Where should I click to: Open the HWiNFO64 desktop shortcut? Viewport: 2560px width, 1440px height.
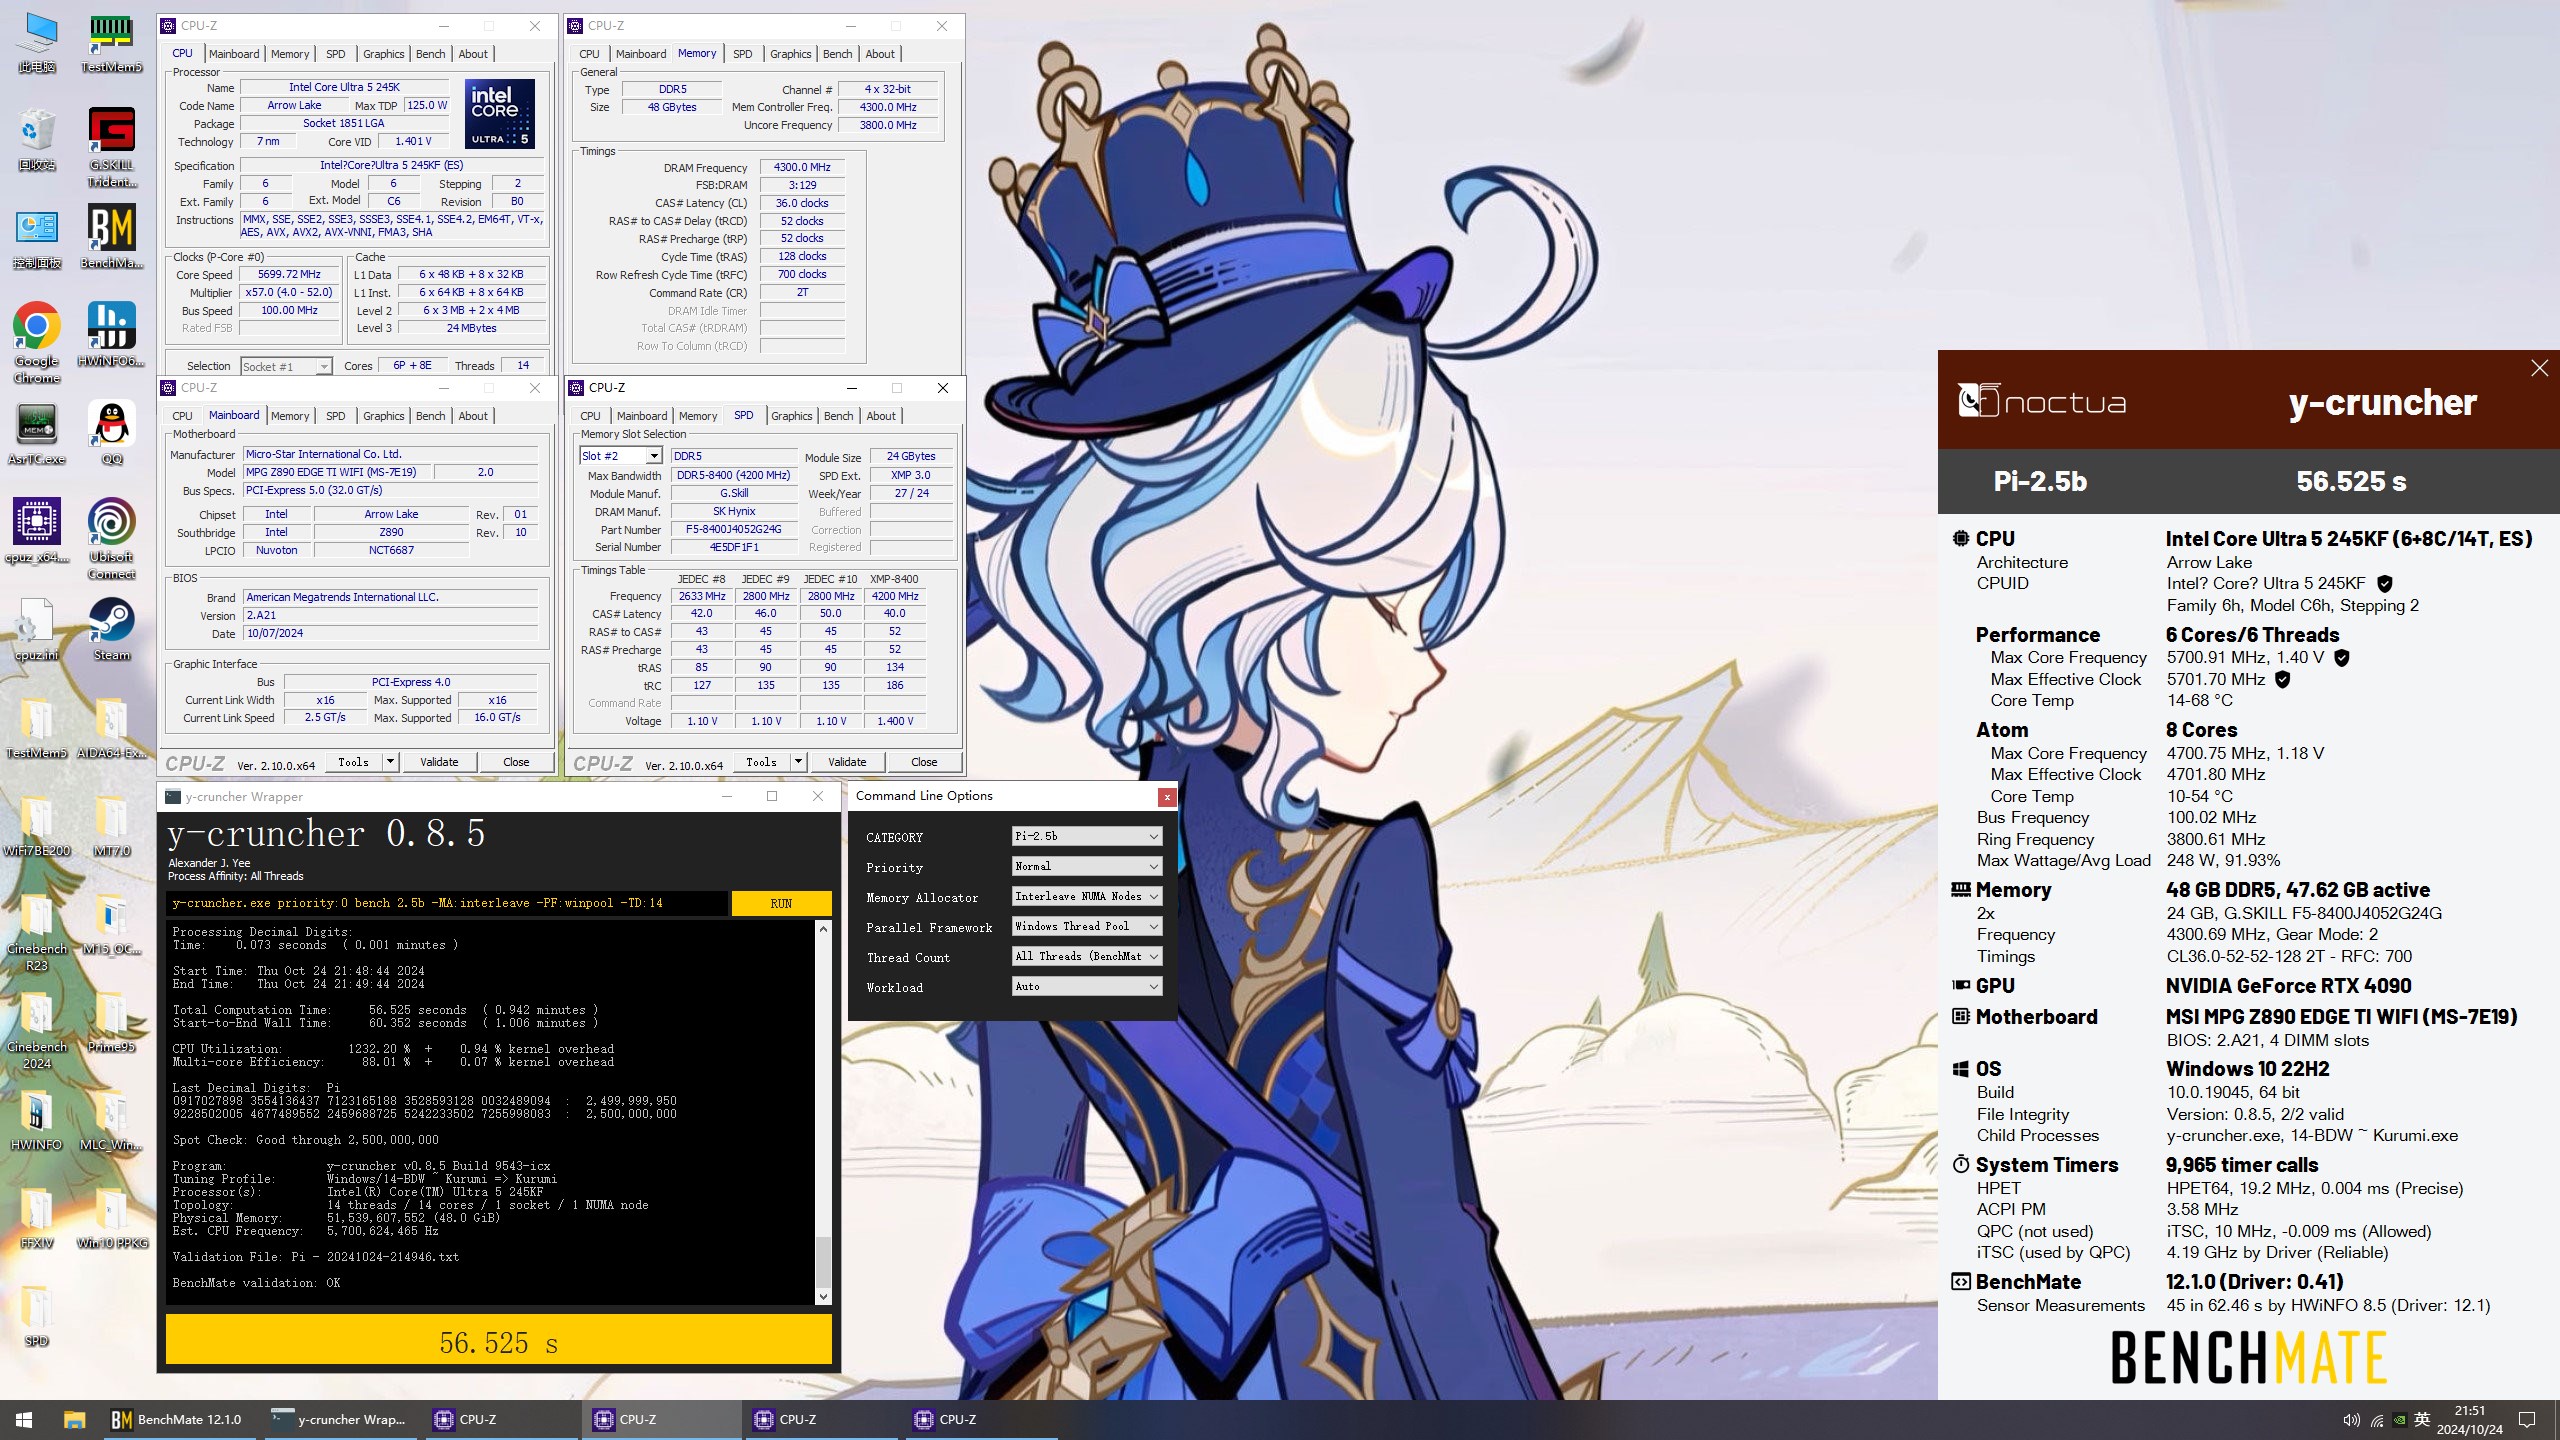pyautogui.click(x=111, y=335)
